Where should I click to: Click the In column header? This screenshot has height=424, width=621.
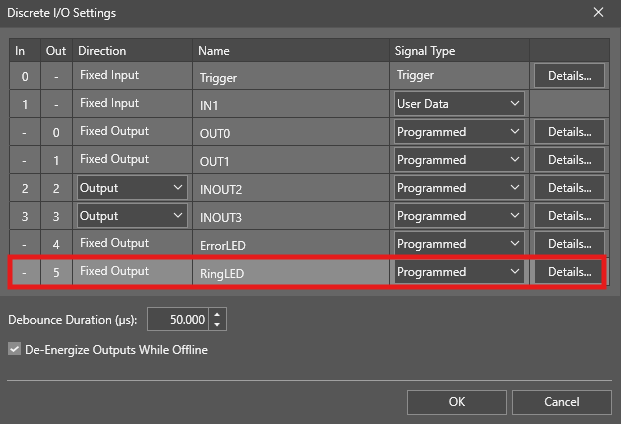tap(25, 50)
